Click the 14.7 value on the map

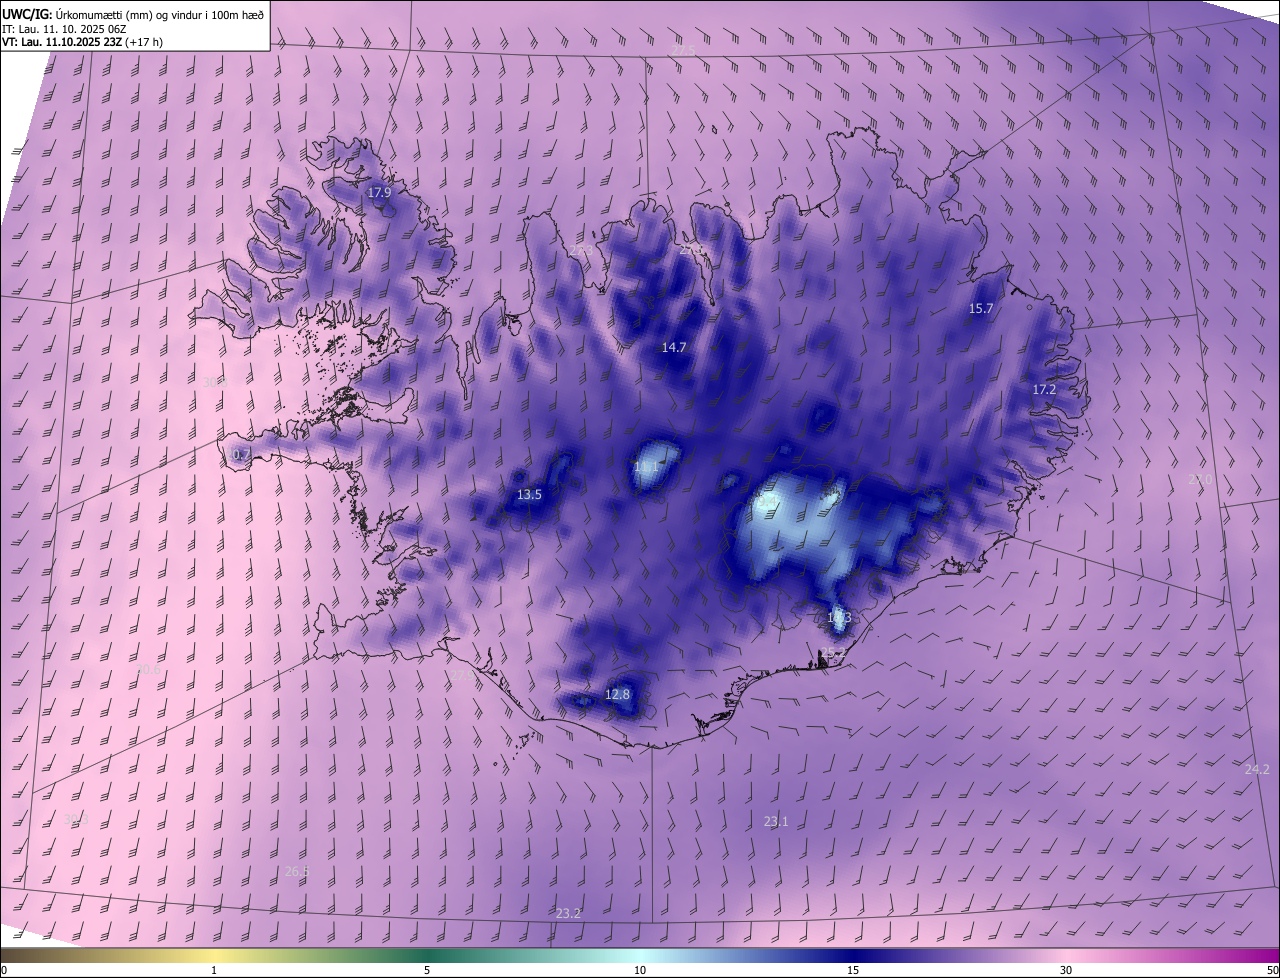(674, 348)
